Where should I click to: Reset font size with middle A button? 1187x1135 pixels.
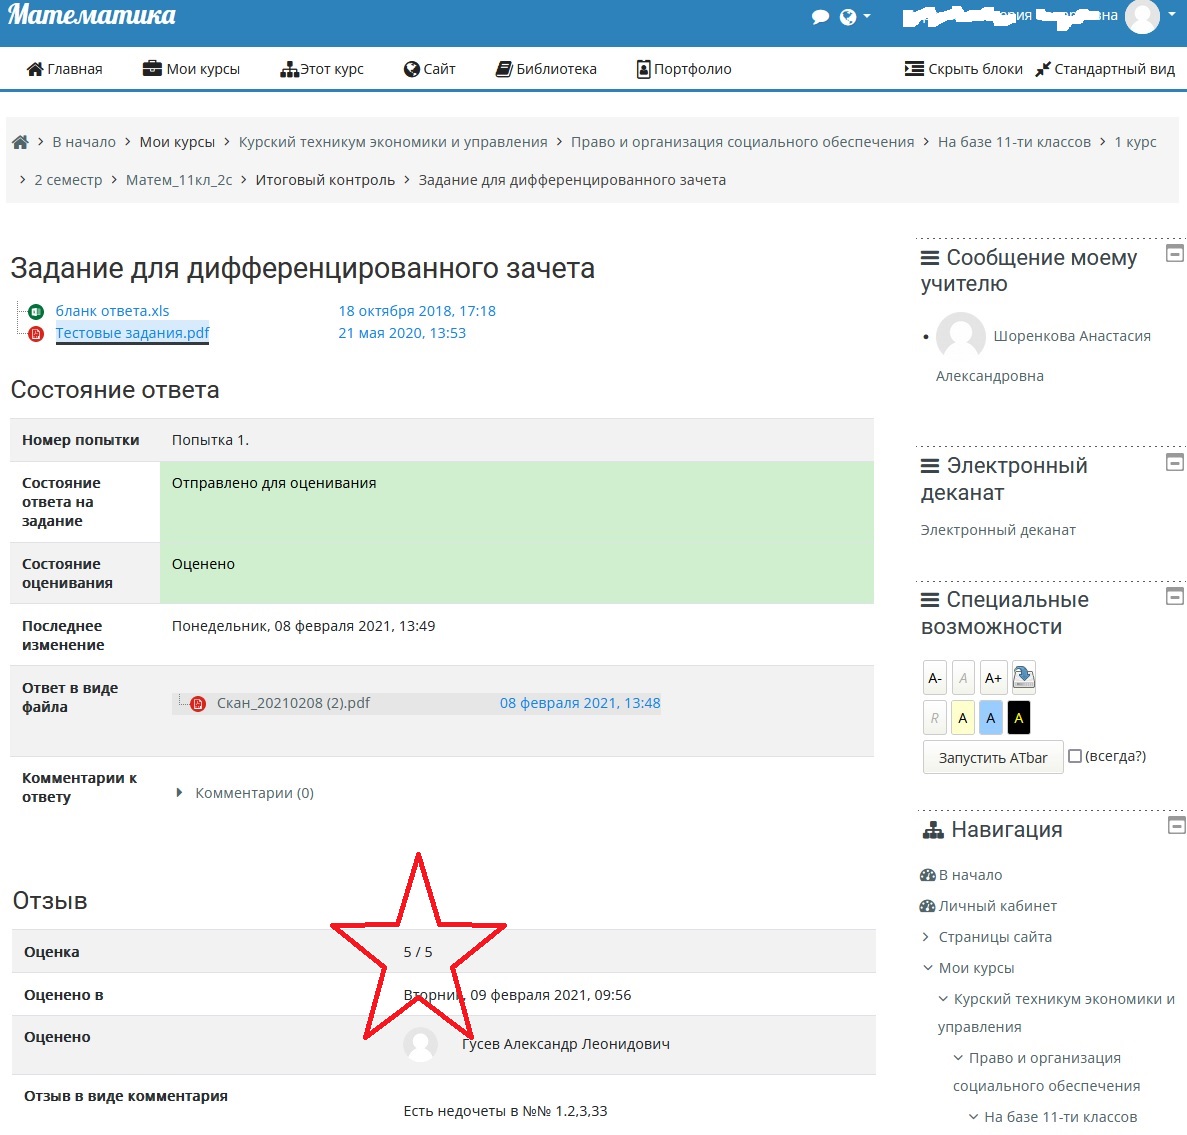pyautogui.click(x=963, y=678)
